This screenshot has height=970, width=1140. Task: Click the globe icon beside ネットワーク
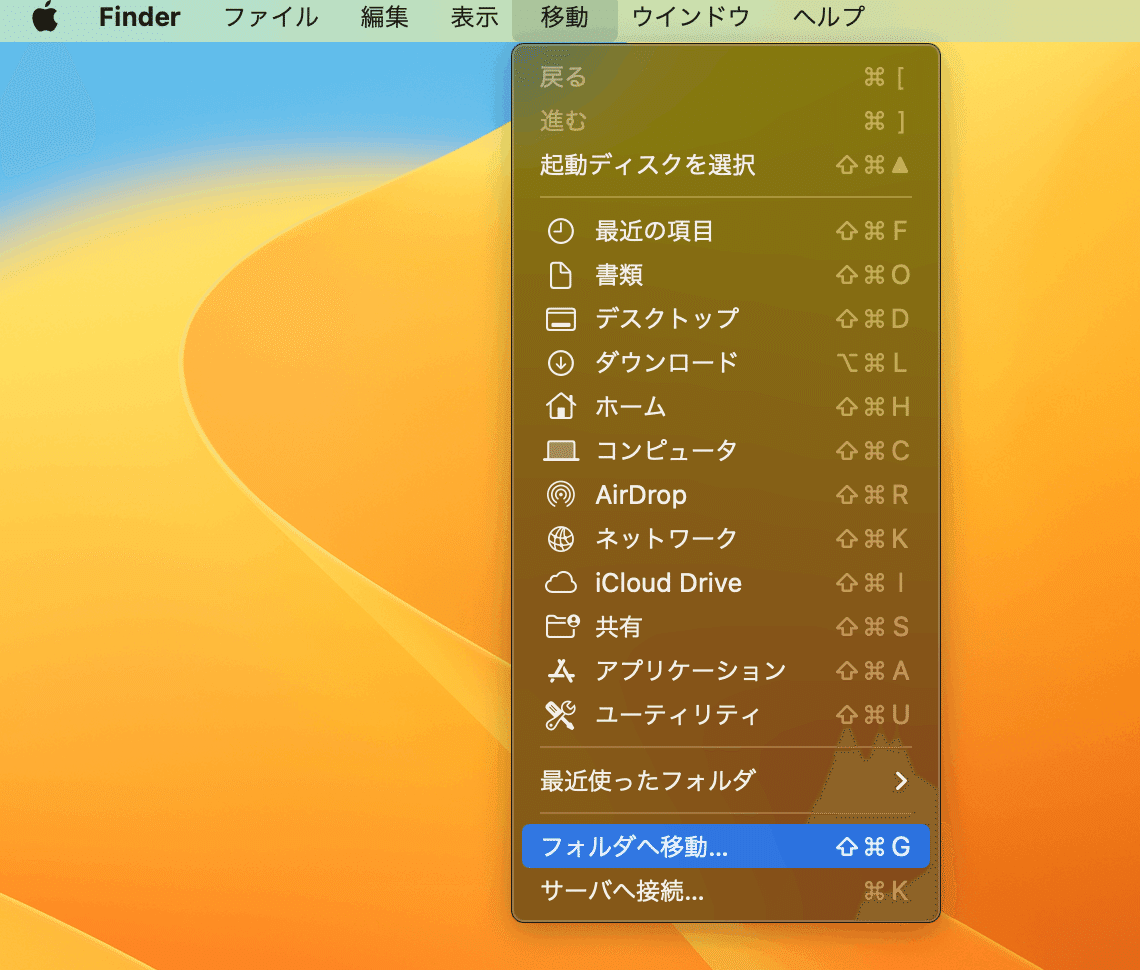pyautogui.click(x=561, y=539)
